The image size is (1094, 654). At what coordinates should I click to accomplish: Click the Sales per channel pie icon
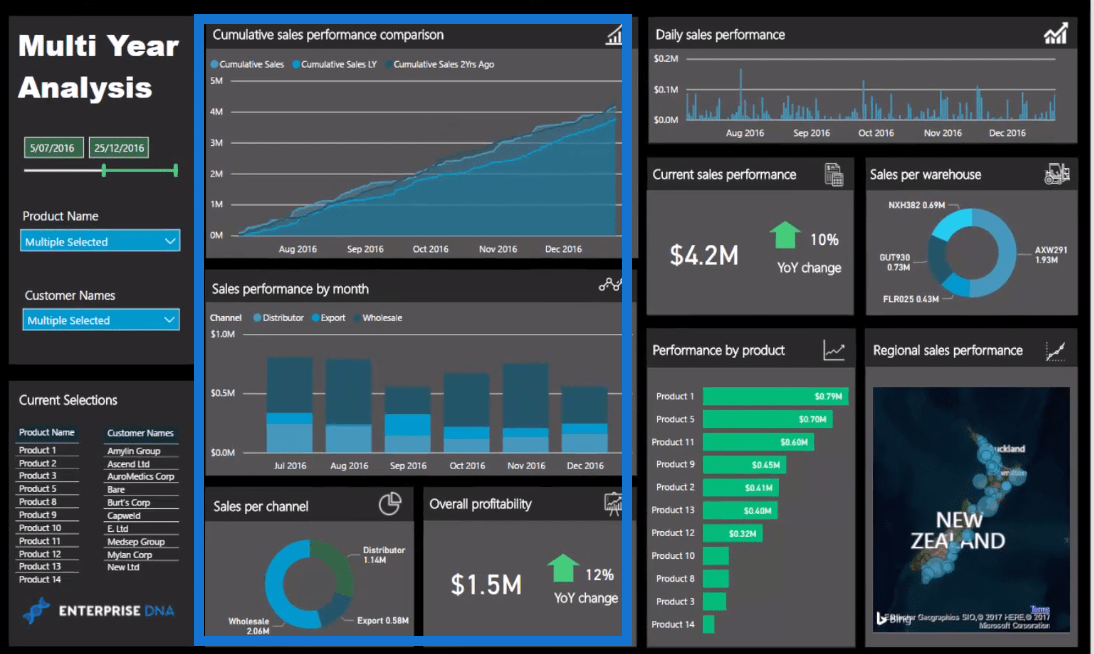coord(390,504)
